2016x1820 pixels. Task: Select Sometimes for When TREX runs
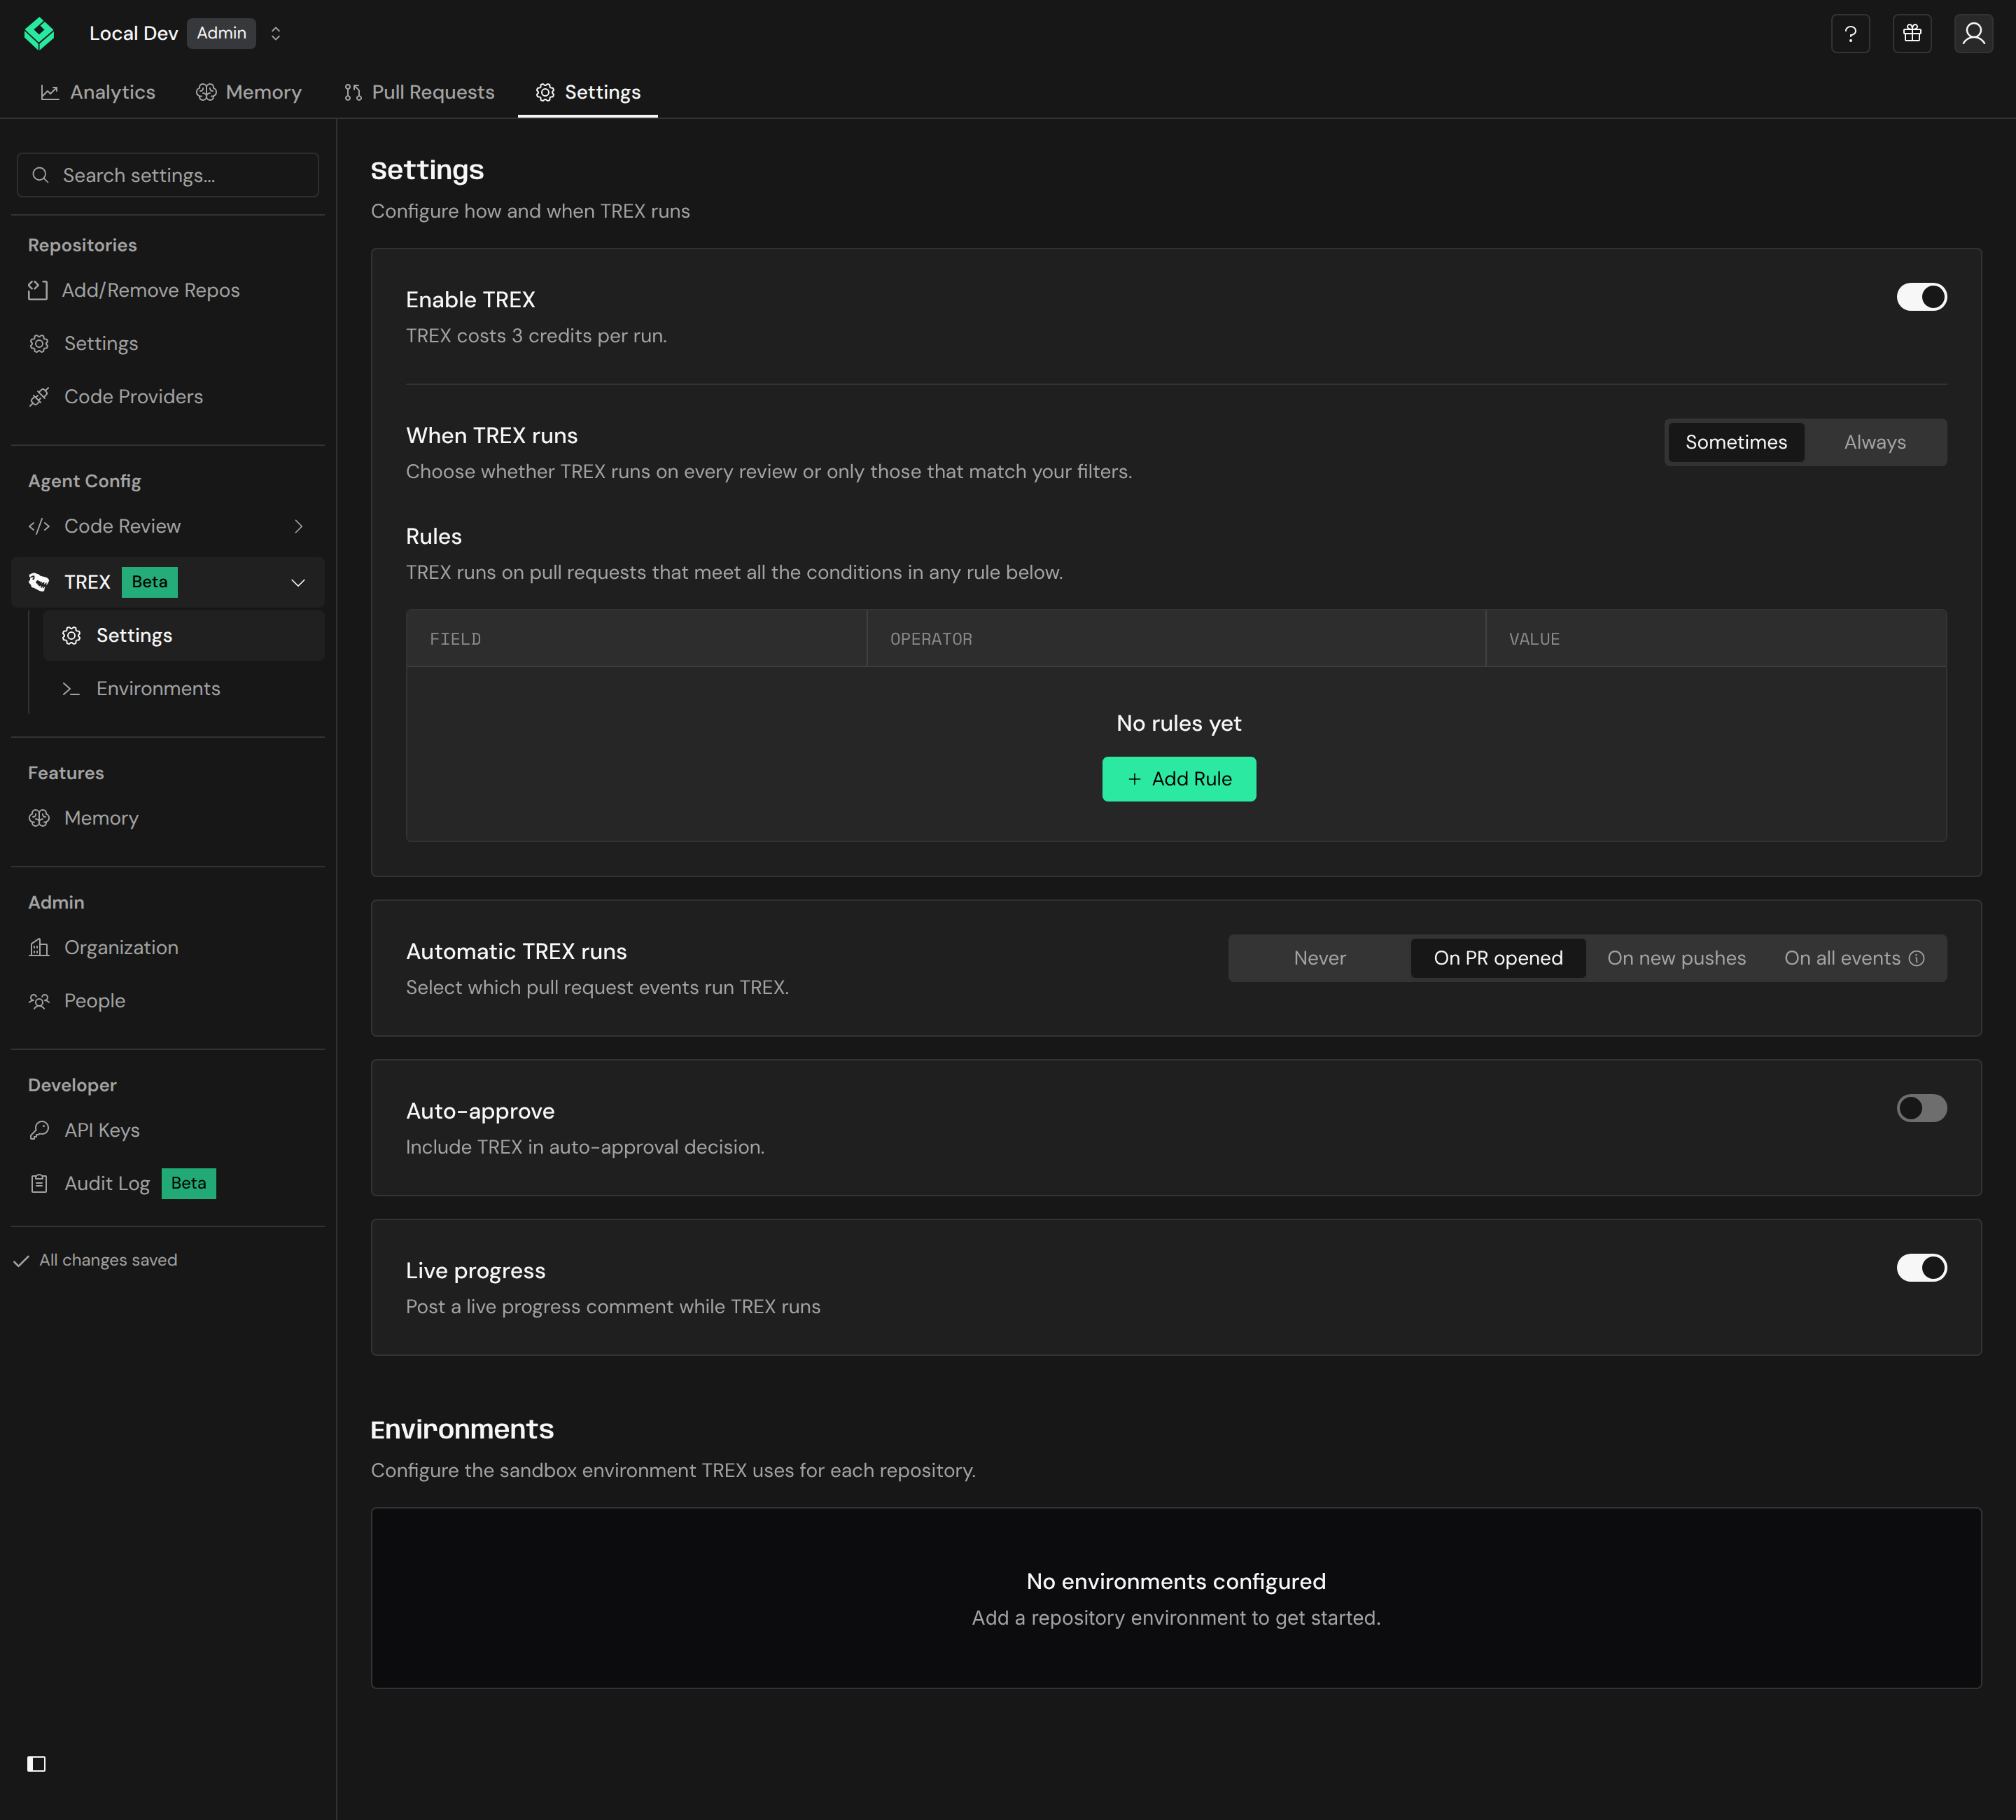coord(1736,442)
